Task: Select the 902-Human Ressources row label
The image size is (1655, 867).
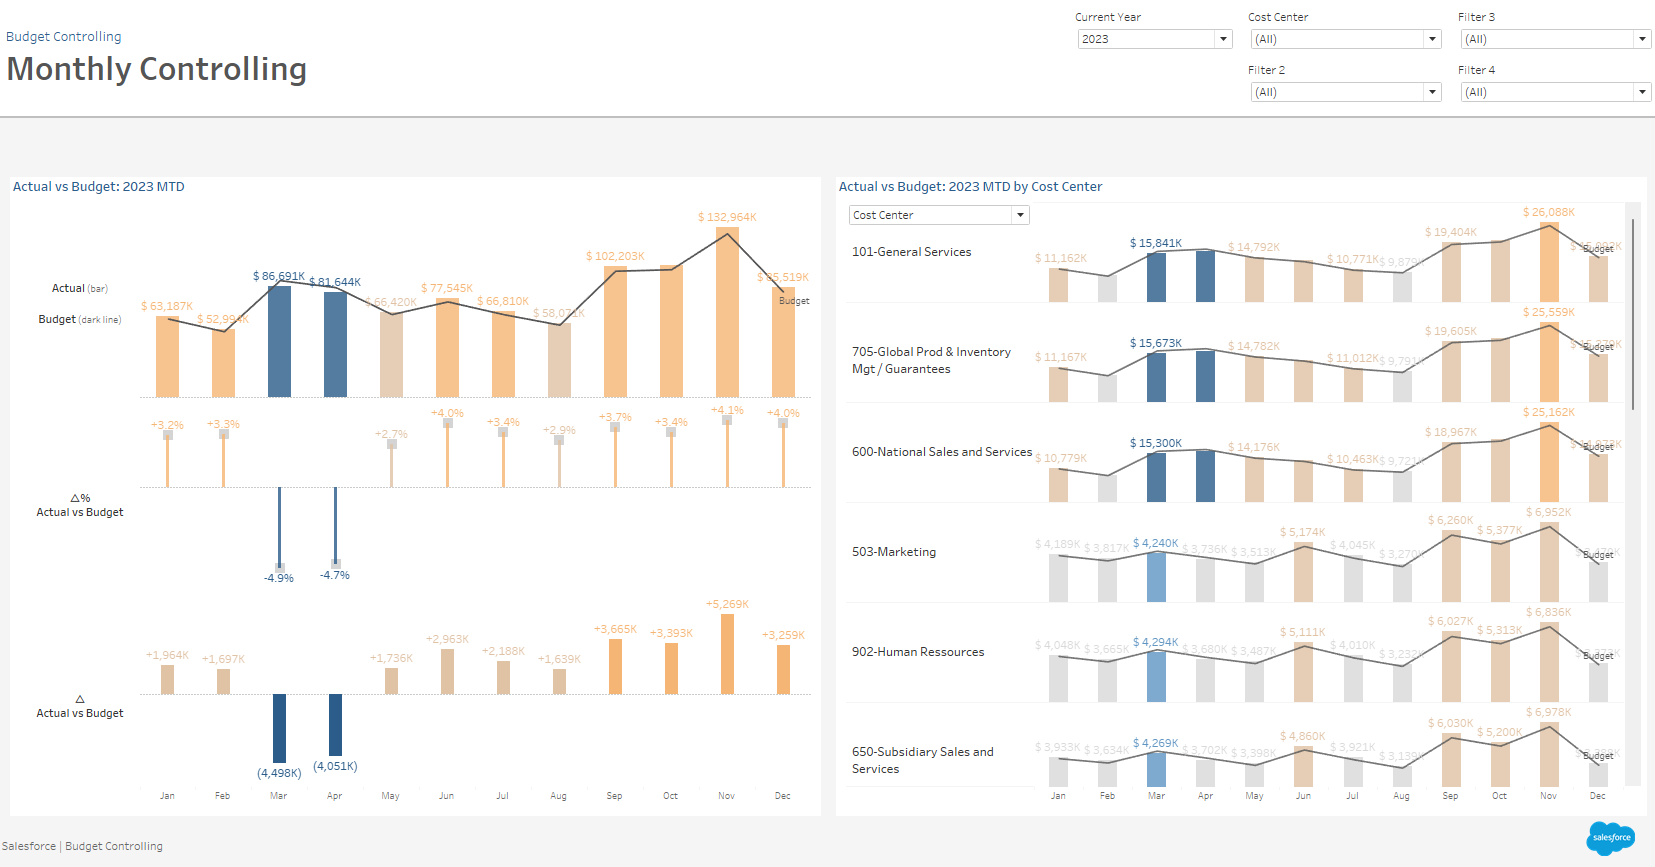Action: pyautogui.click(x=917, y=652)
